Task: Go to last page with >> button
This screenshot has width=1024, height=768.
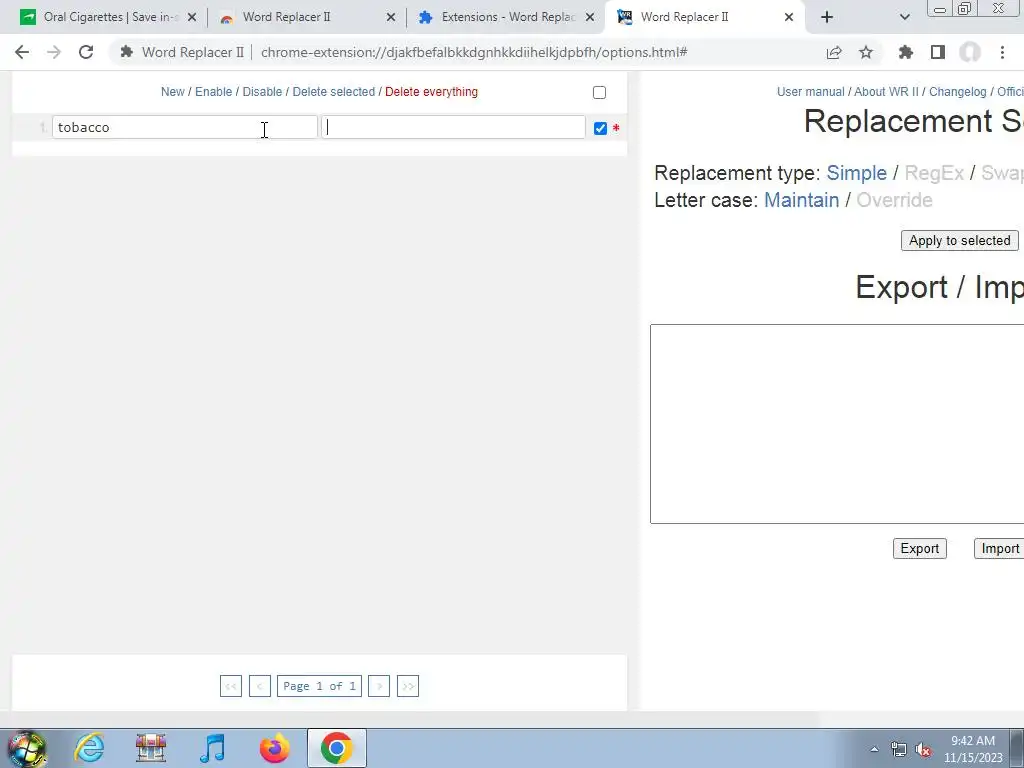Action: 408,686
